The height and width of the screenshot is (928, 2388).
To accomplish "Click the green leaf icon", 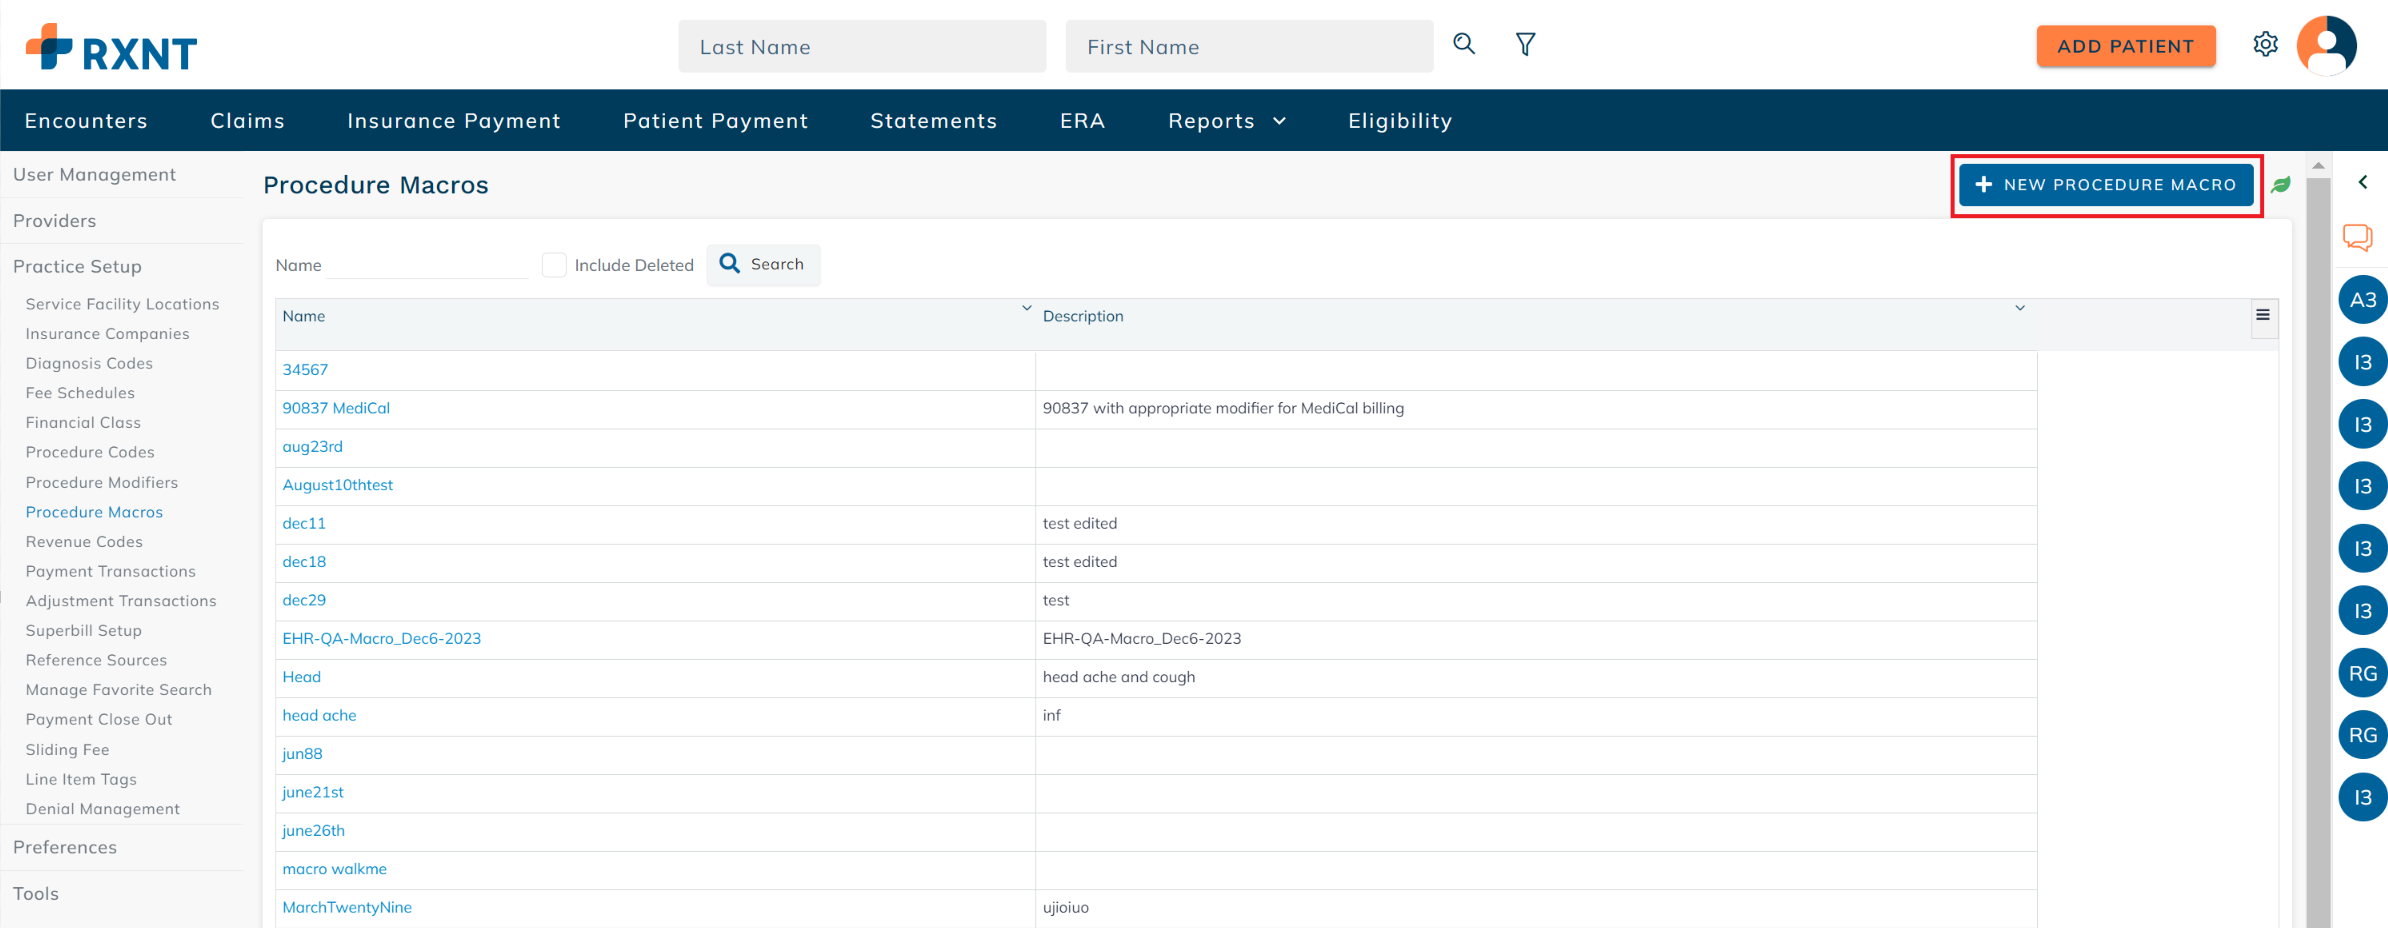I will 2282,184.
